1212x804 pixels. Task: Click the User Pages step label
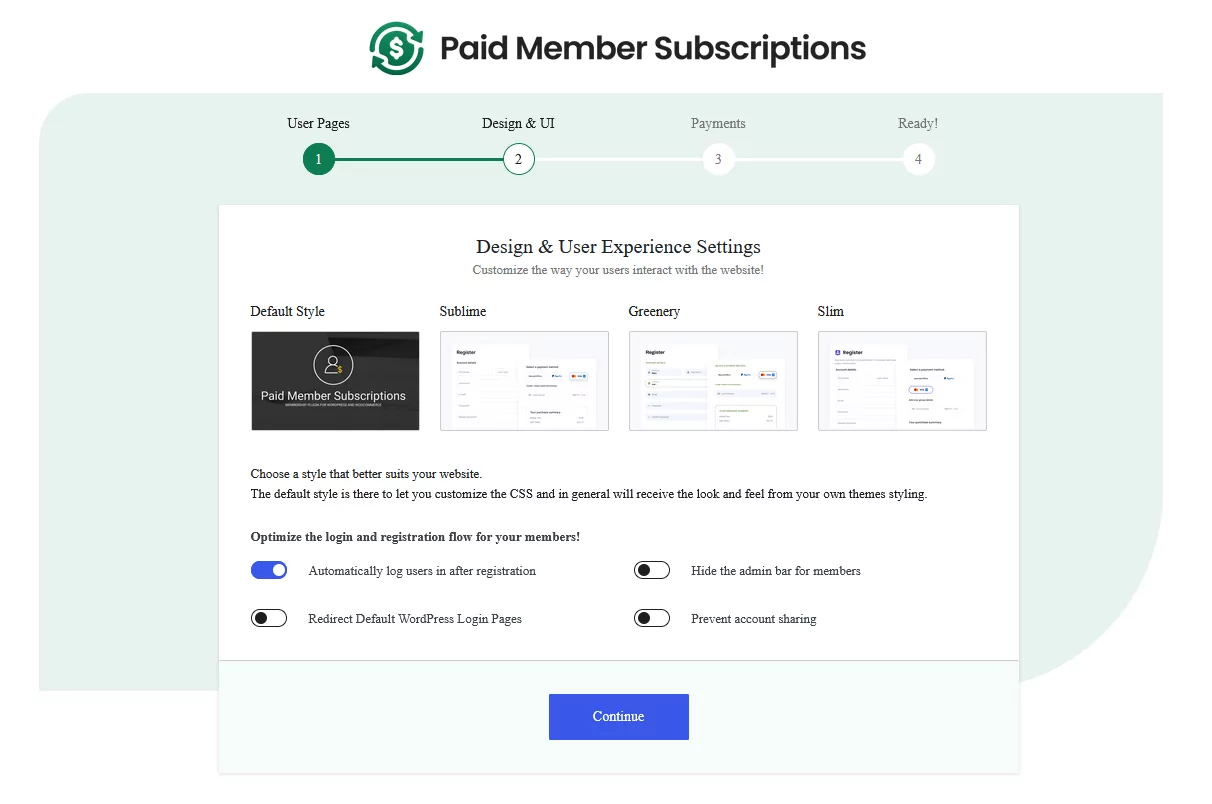pyautogui.click(x=319, y=124)
